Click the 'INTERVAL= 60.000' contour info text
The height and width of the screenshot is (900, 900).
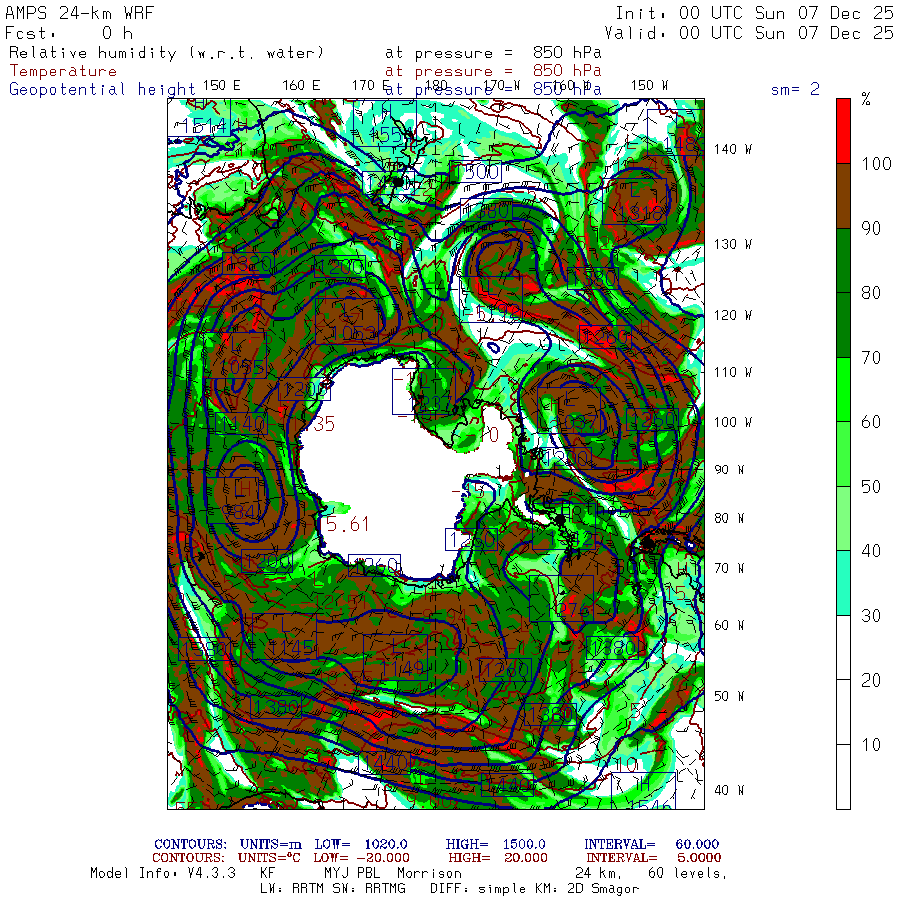(x=651, y=845)
